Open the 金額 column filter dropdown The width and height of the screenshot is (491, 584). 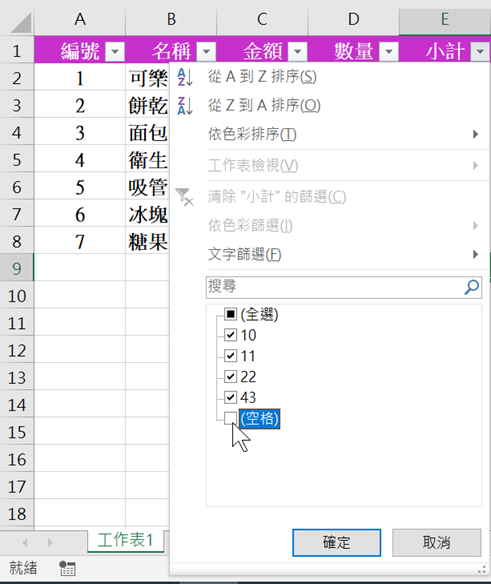point(298,51)
